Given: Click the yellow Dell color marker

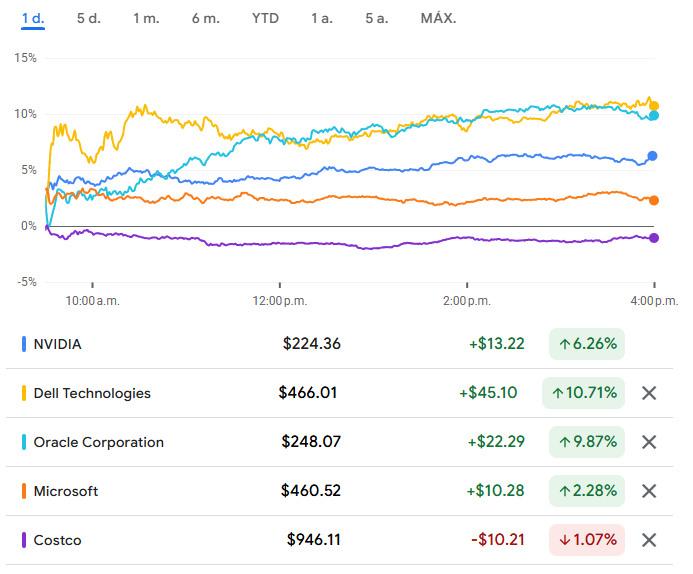Looking at the screenshot, I should click(24, 393).
